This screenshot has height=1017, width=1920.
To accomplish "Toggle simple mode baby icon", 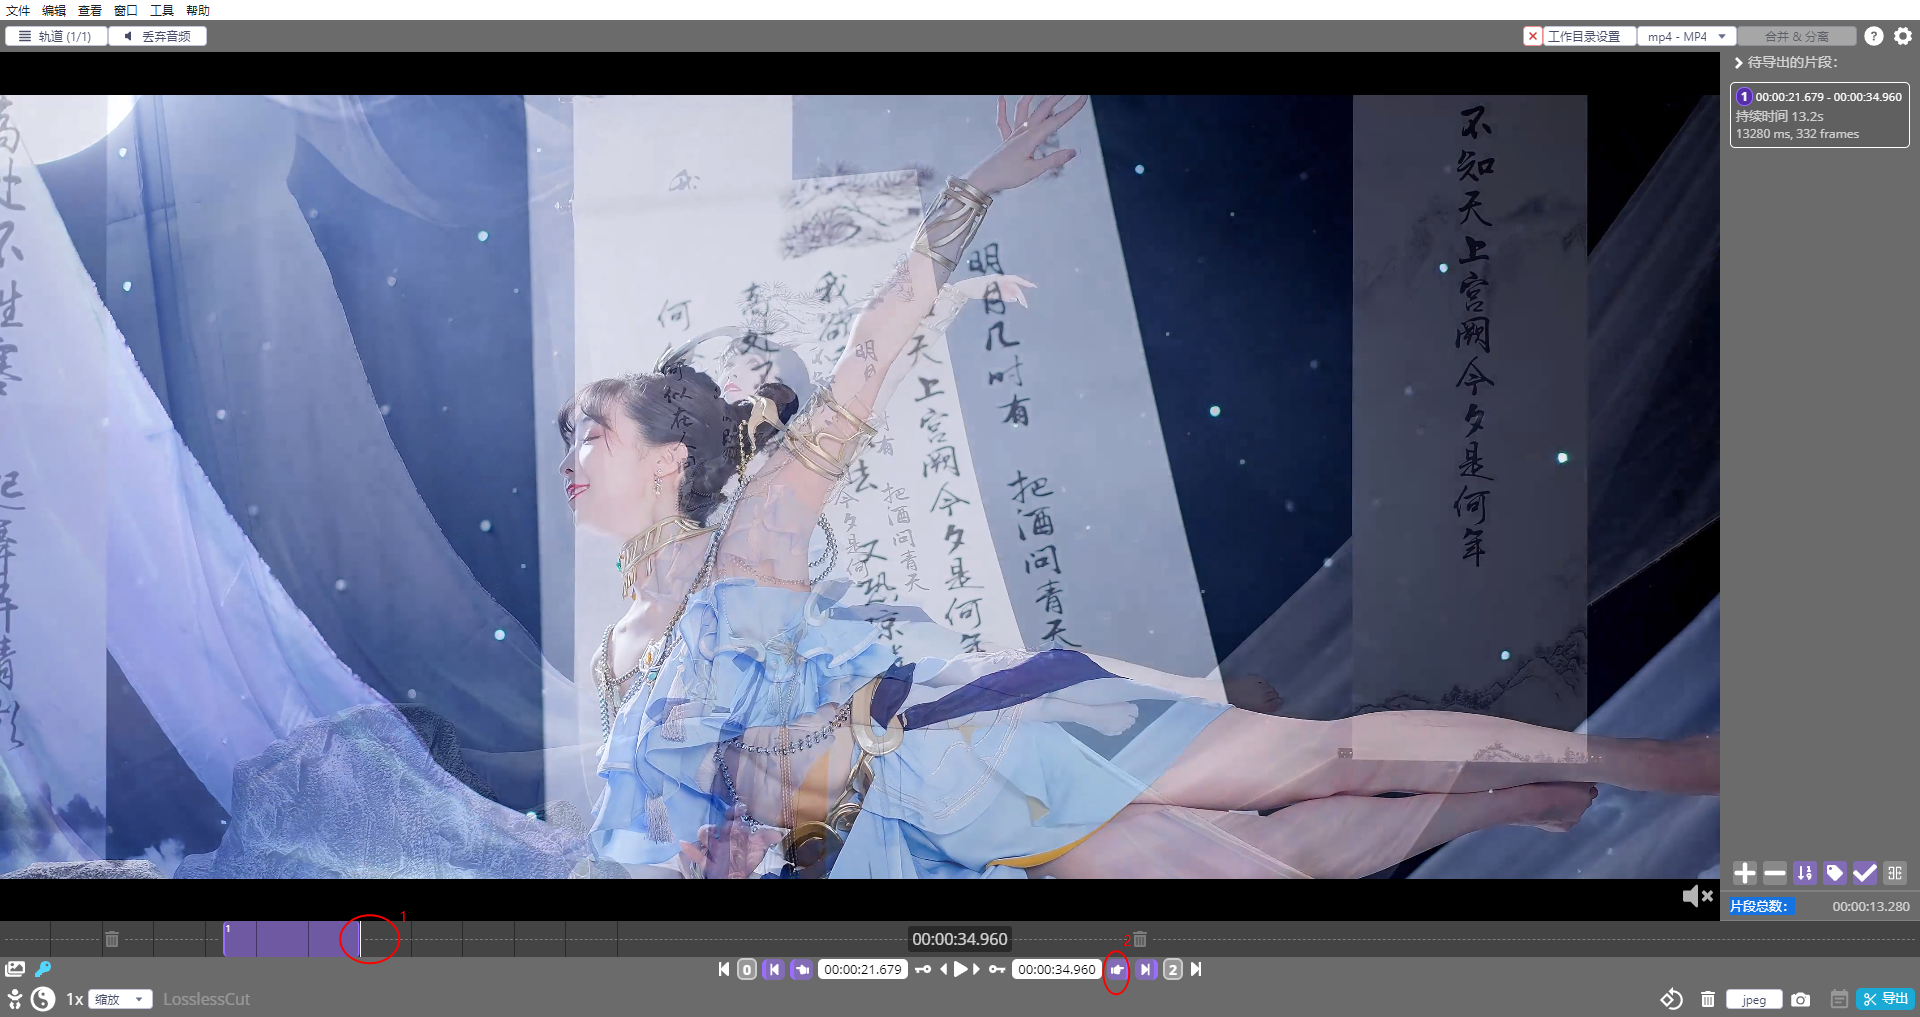I will click(x=15, y=999).
